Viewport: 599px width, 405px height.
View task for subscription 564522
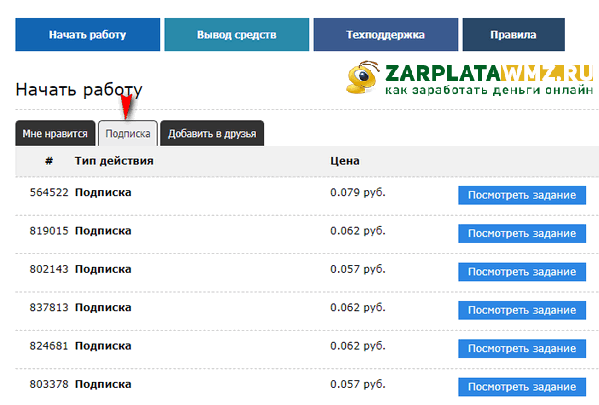[x=522, y=195]
